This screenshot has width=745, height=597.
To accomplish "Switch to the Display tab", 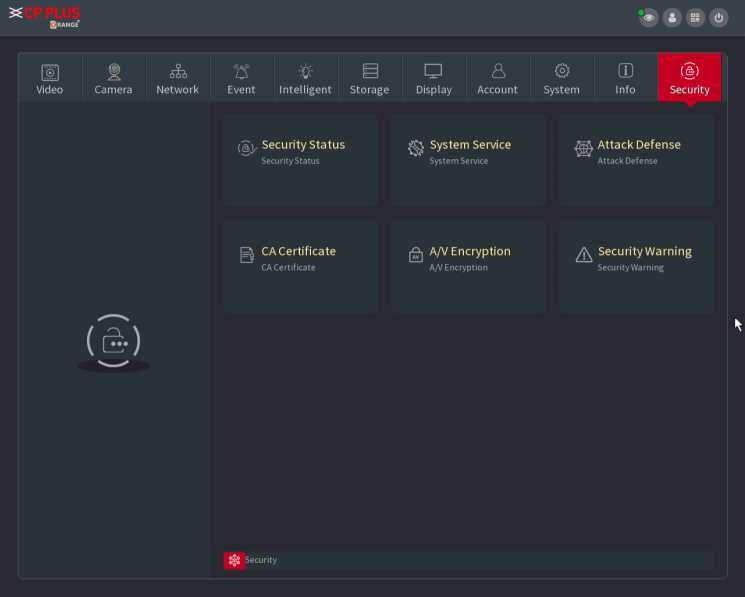I will tap(433, 78).
